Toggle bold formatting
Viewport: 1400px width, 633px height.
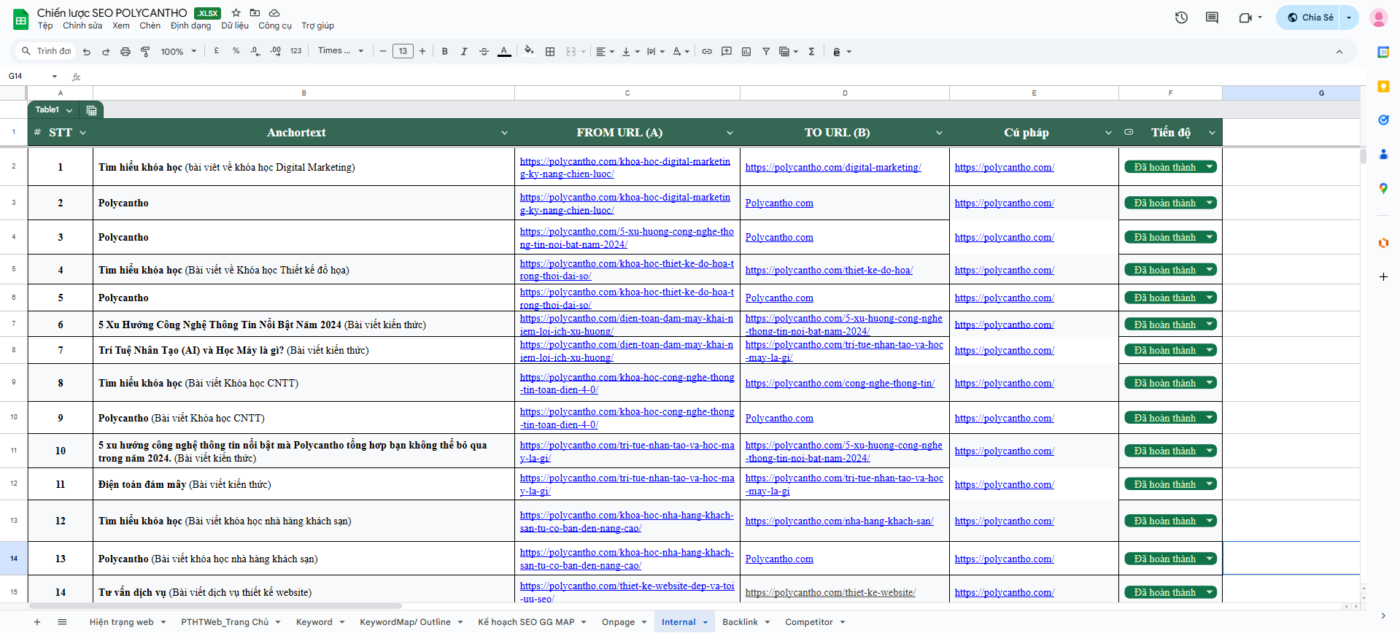[444, 51]
